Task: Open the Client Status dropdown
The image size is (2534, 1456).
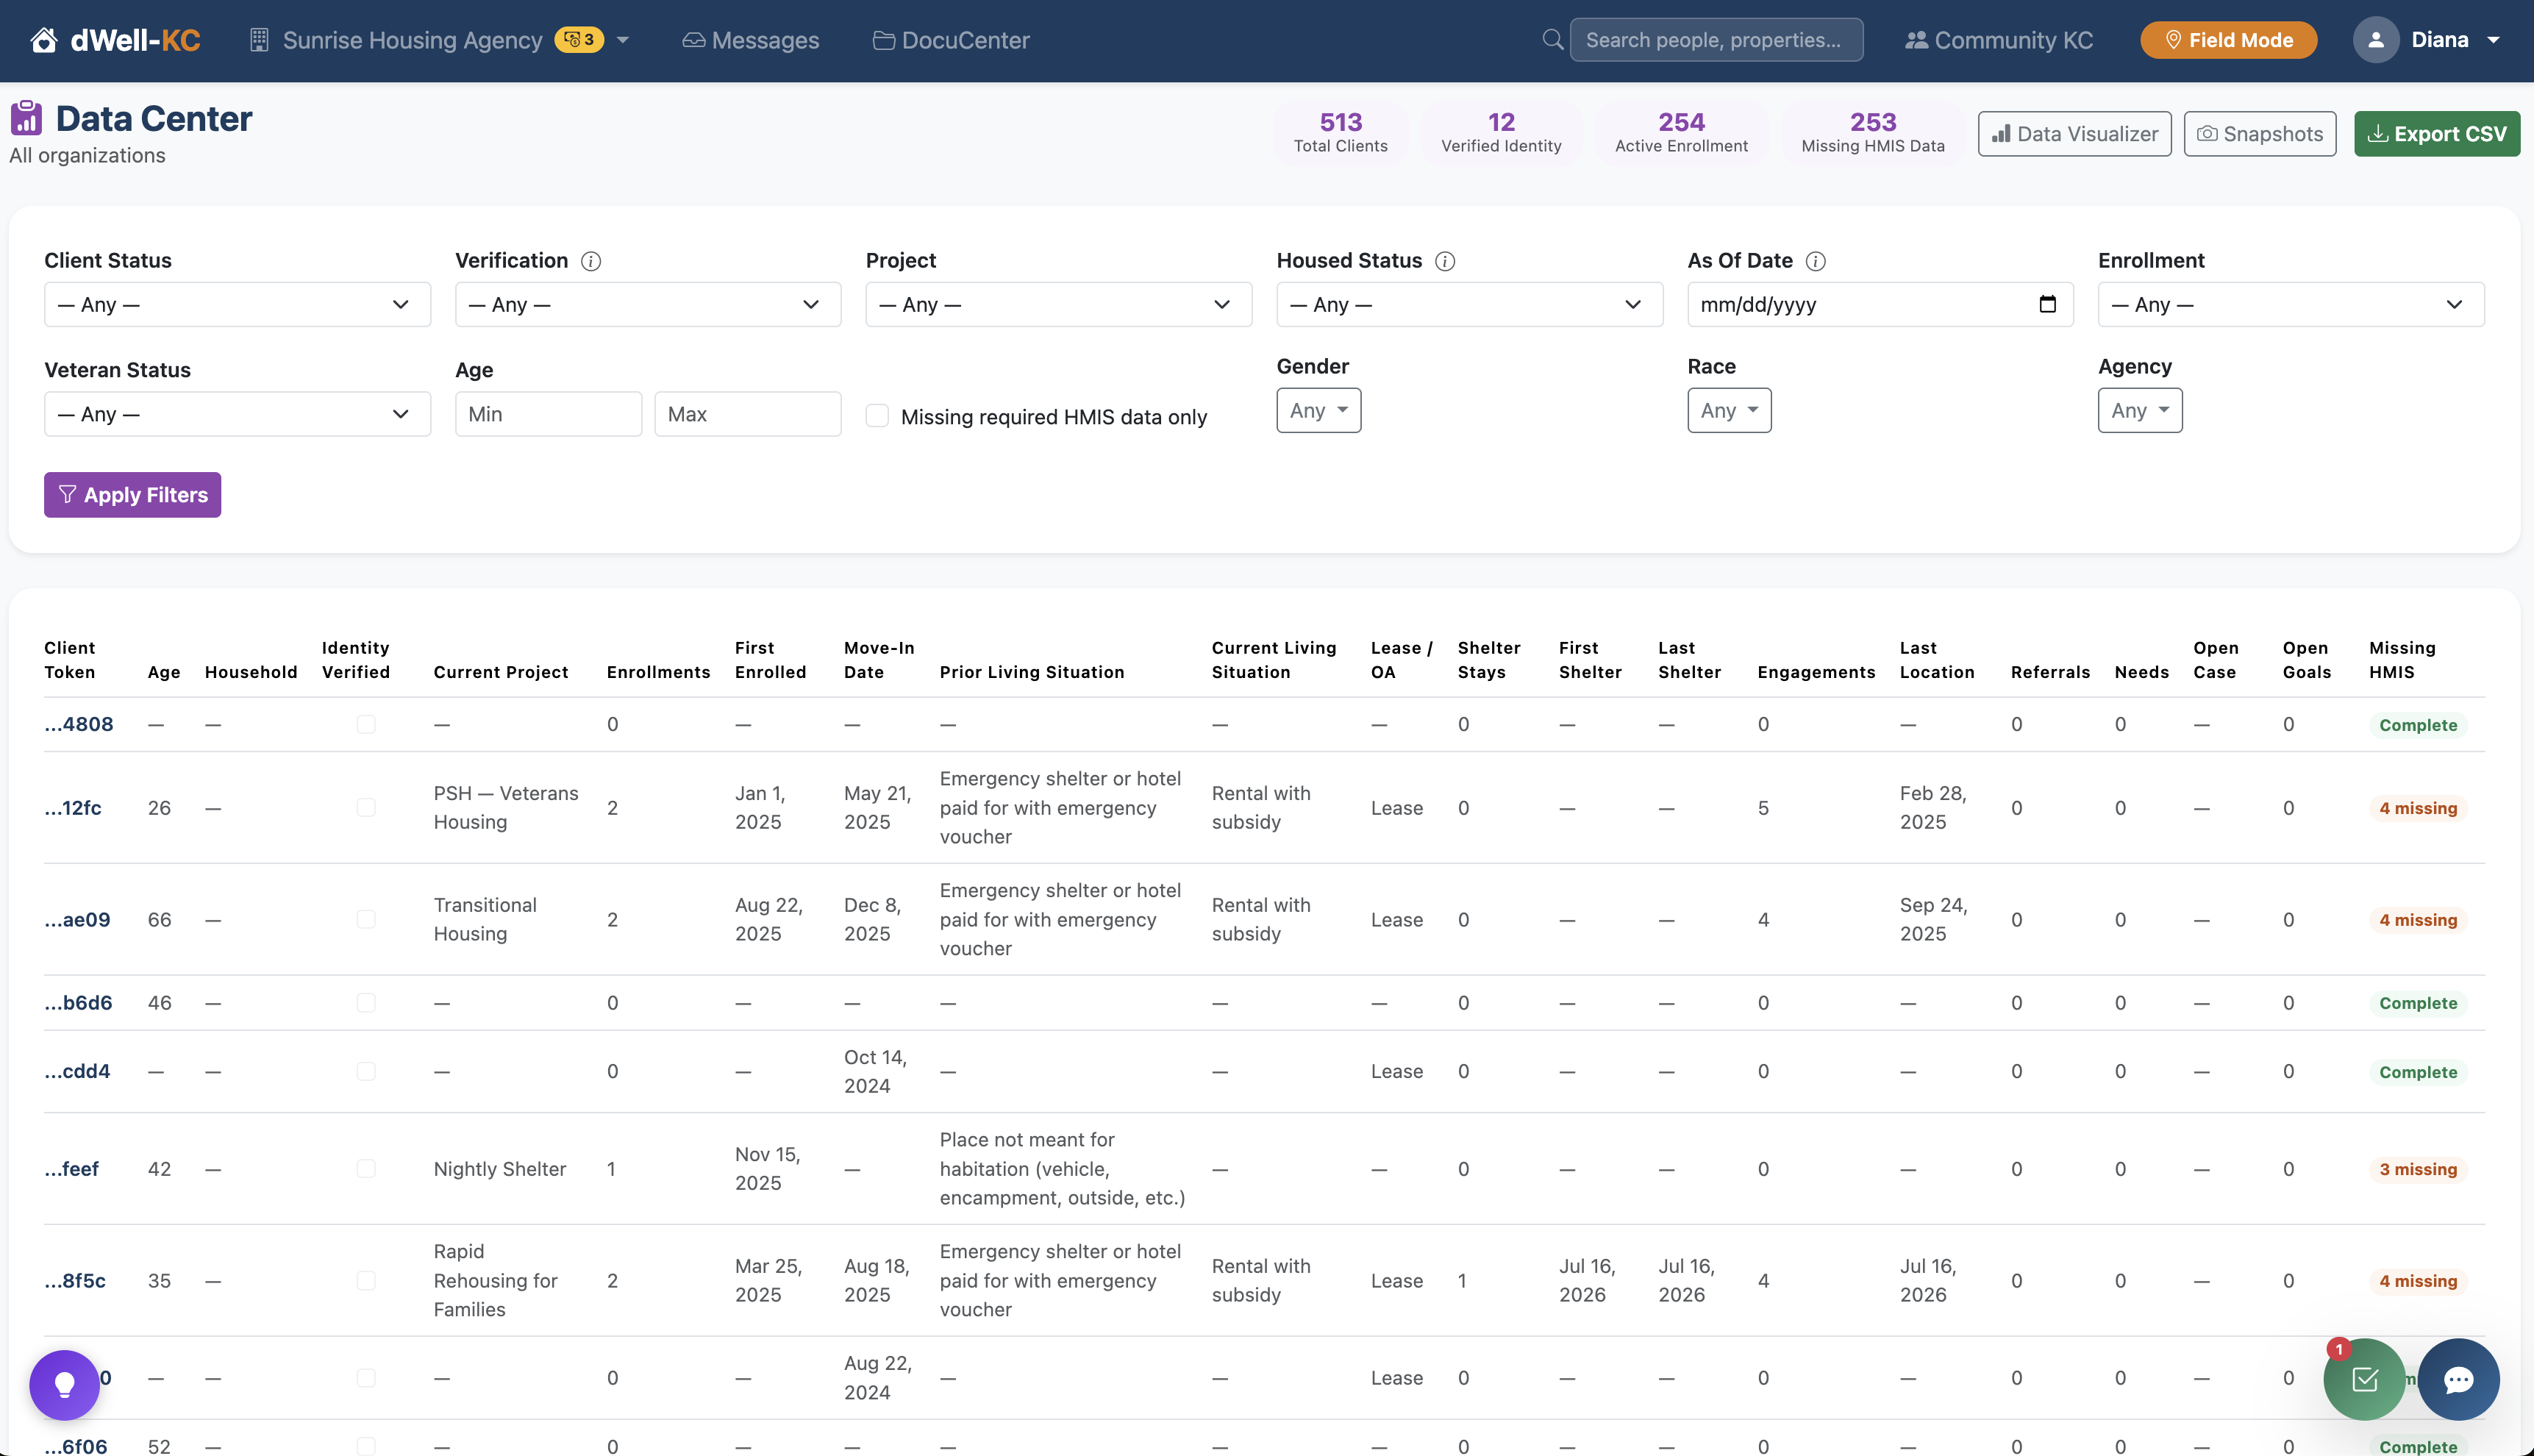Action: 237,304
